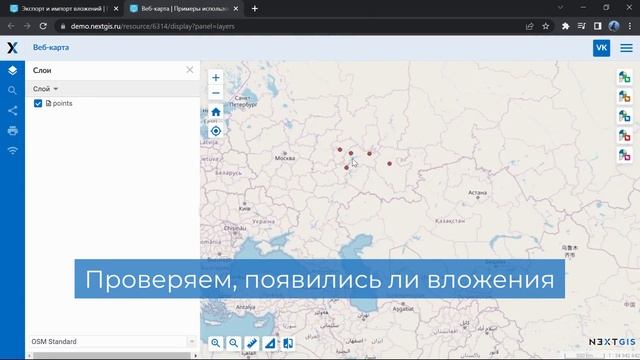Open the hamburger main menu

click(x=627, y=48)
